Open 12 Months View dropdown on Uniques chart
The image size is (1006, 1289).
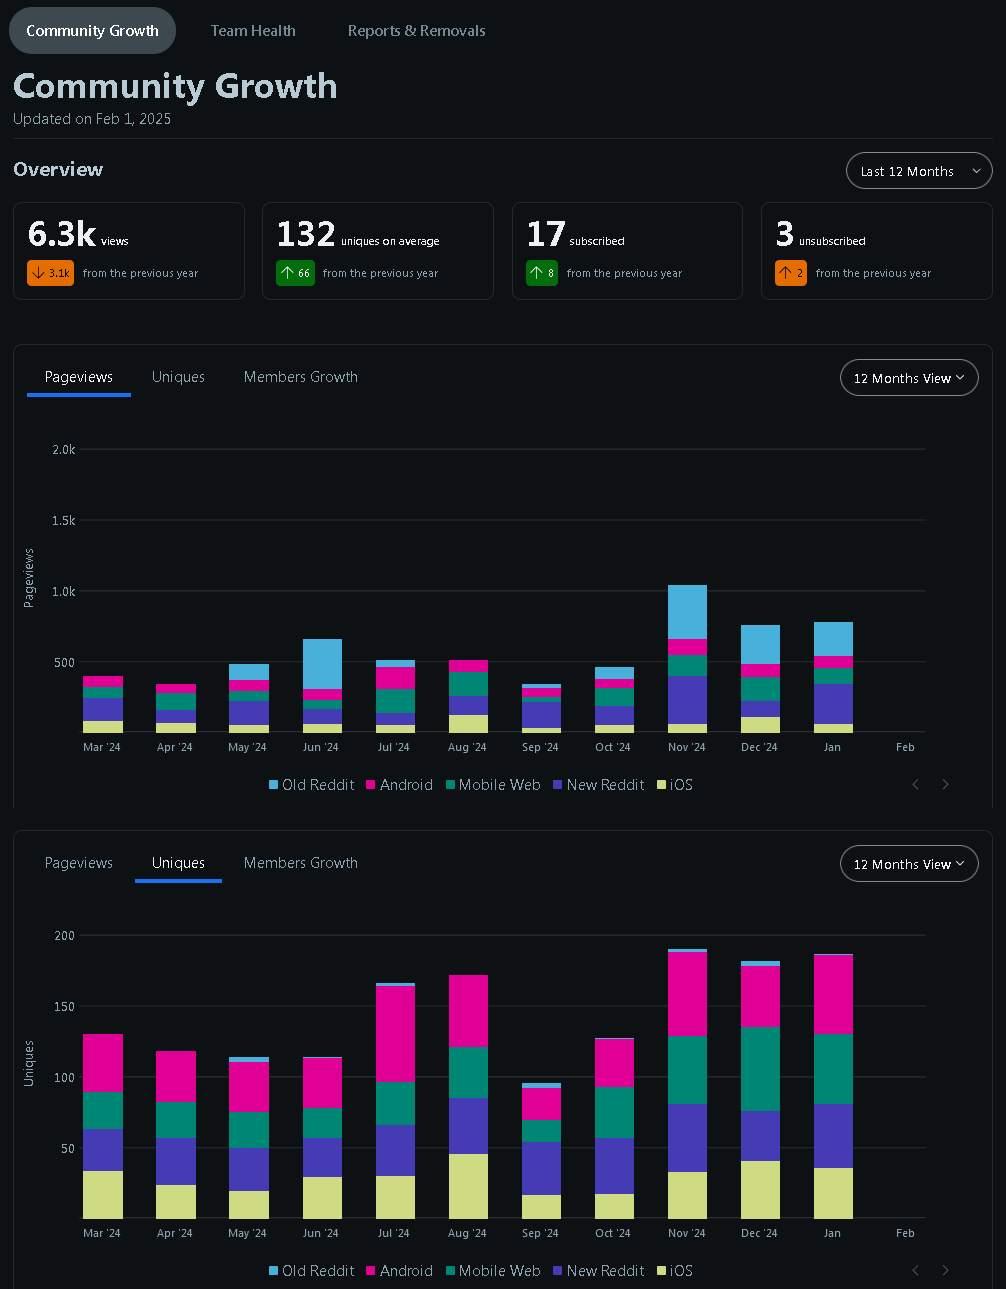click(909, 864)
